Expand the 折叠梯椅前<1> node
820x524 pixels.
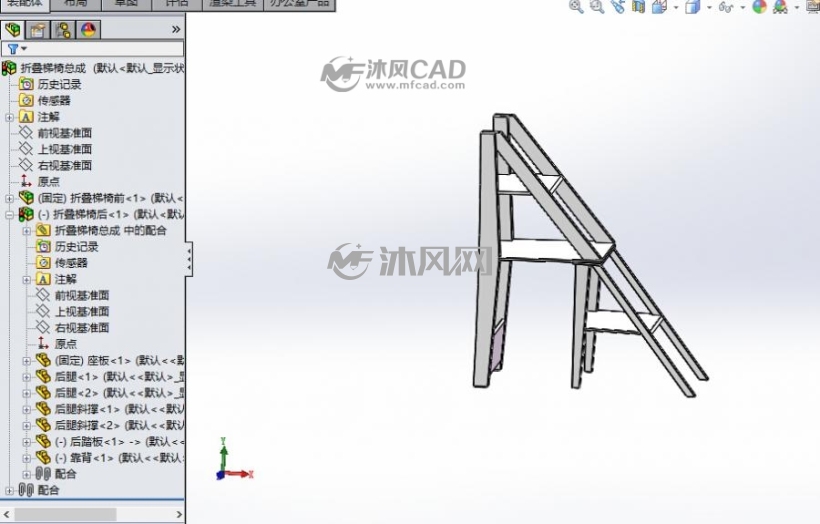tap(9, 198)
